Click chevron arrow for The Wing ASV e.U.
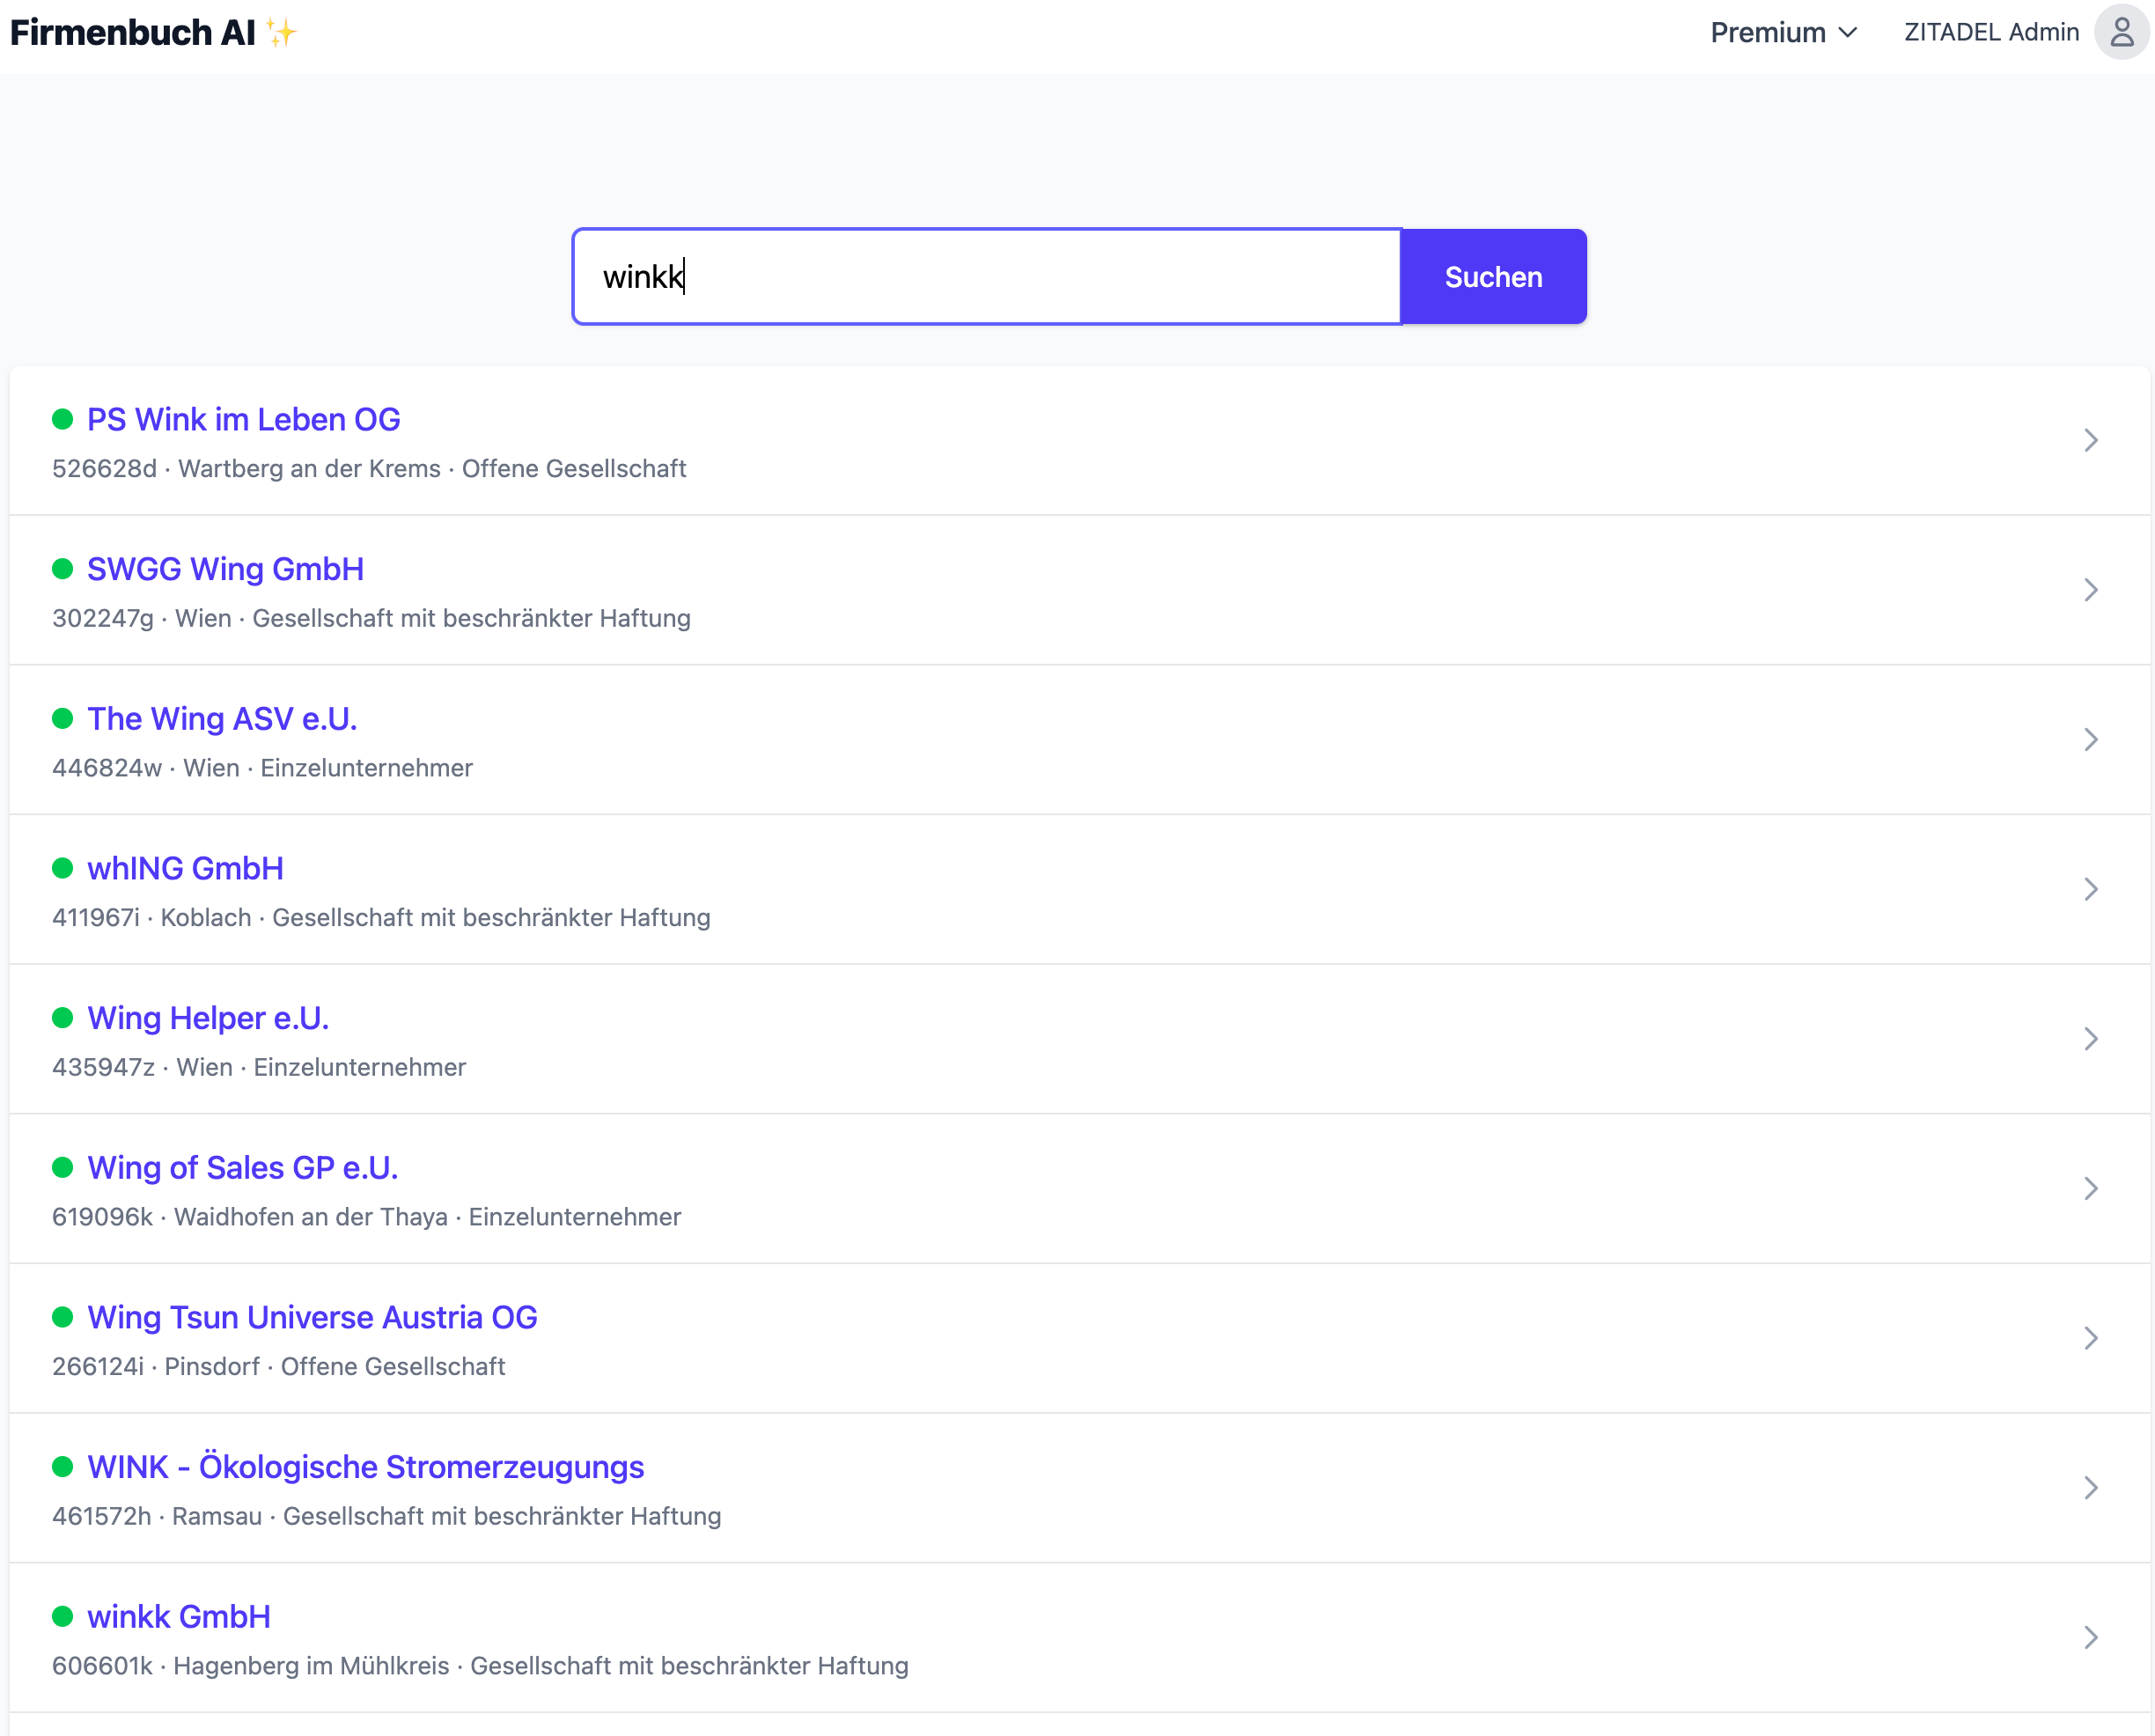 tap(2090, 740)
